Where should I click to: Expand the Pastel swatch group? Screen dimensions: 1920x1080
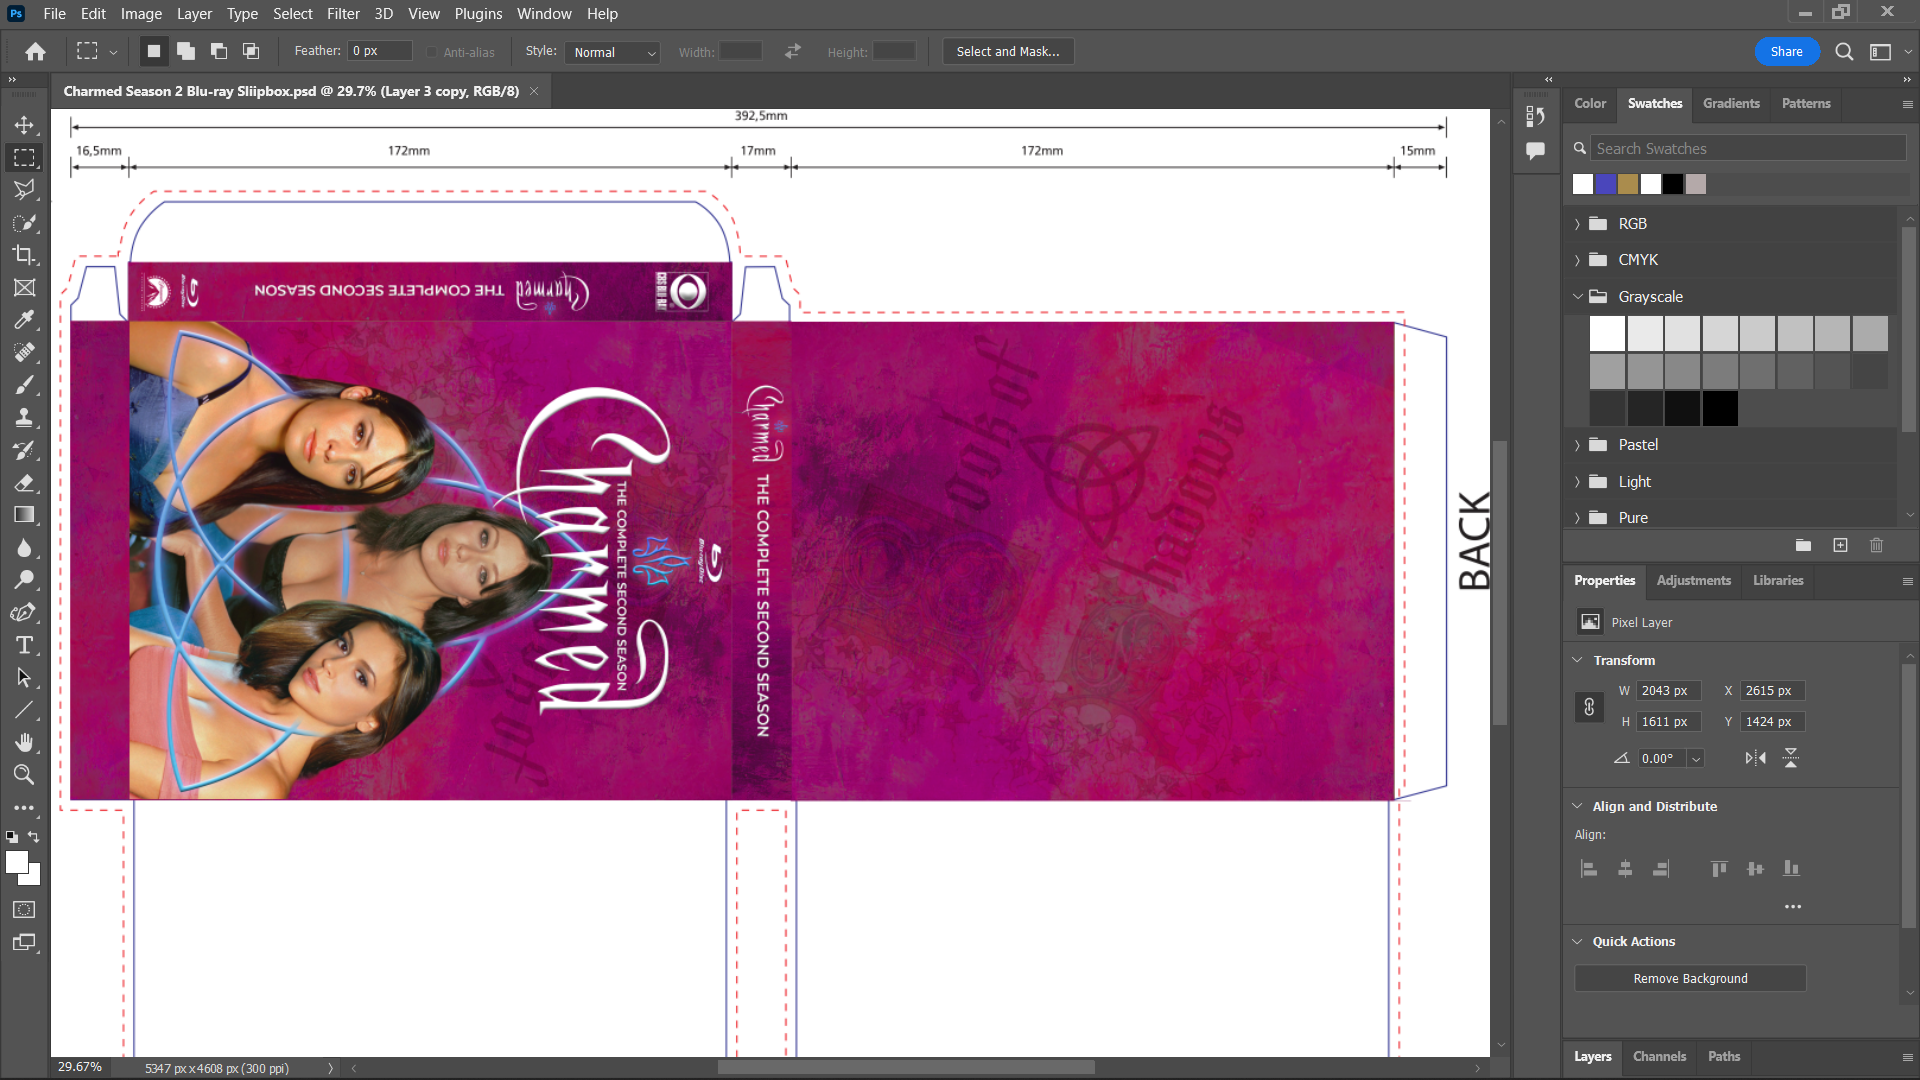(x=1577, y=445)
